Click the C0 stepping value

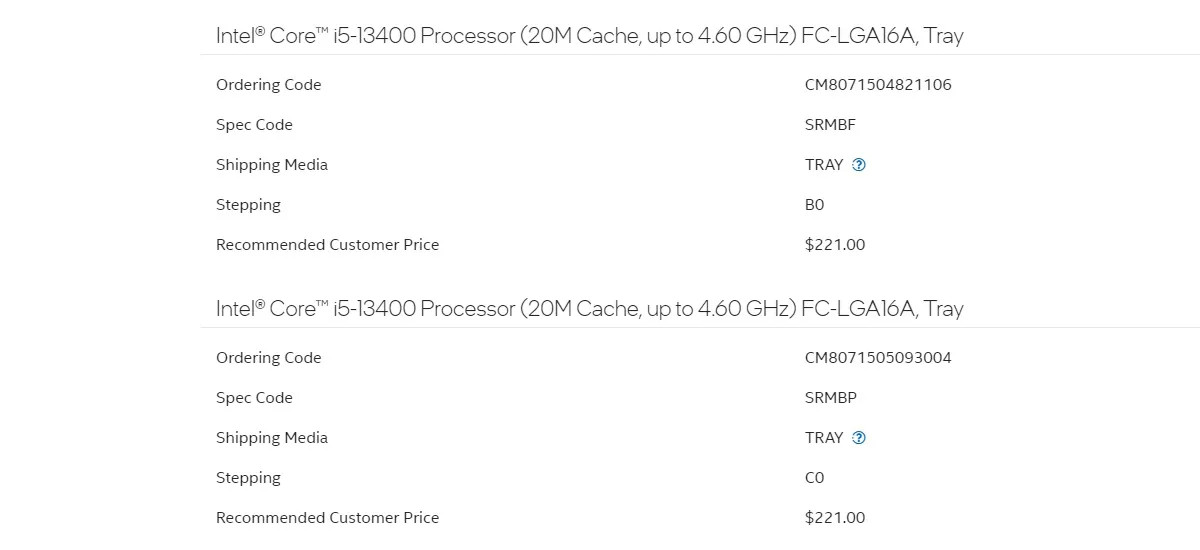[x=815, y=478]
